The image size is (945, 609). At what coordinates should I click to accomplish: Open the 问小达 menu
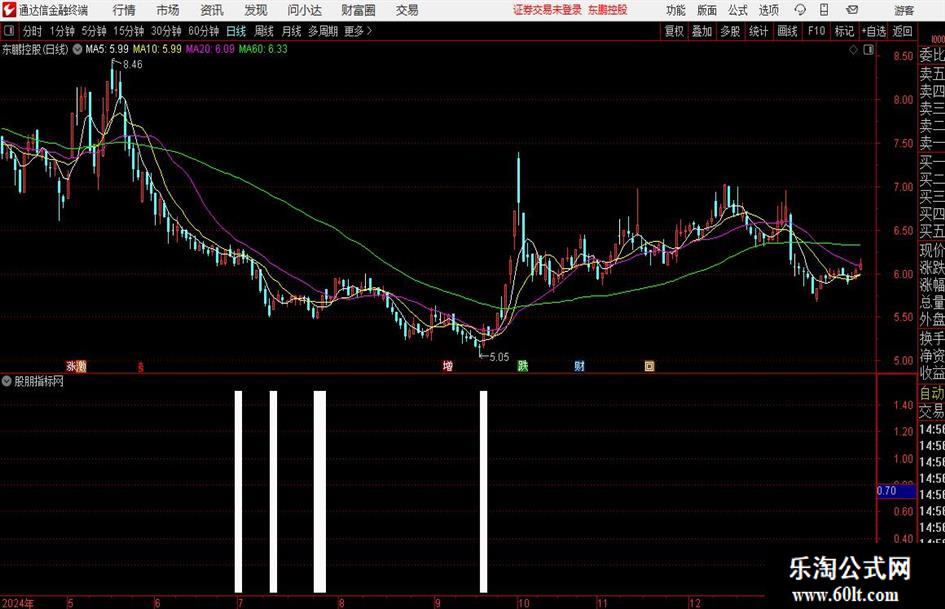click(304, 10)
